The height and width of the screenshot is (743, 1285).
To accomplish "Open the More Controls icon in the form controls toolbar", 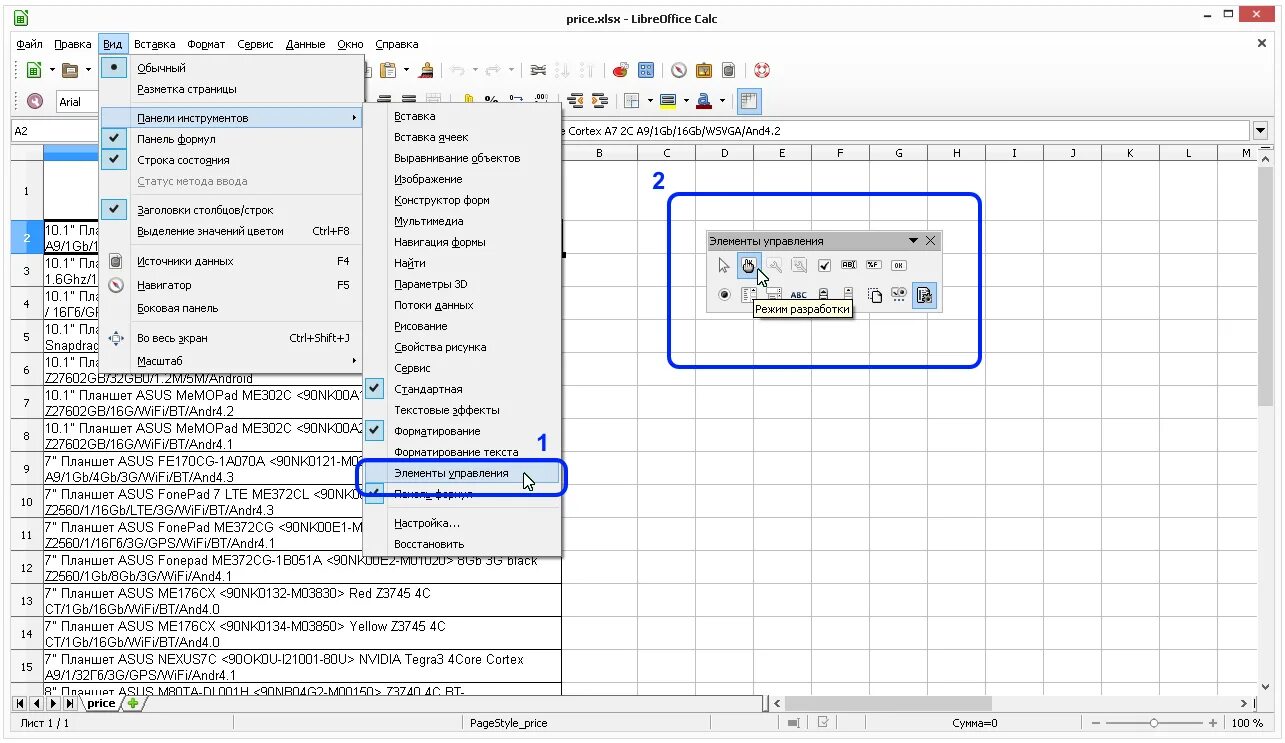I will click(899, 295).
